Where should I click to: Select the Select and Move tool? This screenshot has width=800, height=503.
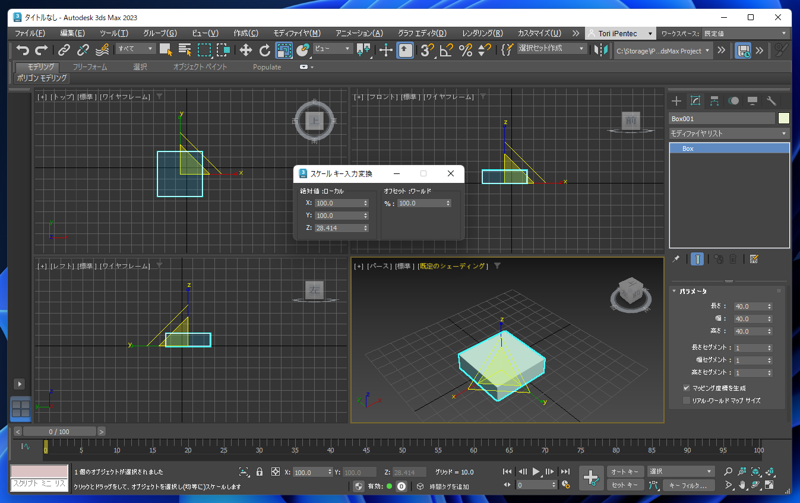[245, 50]
